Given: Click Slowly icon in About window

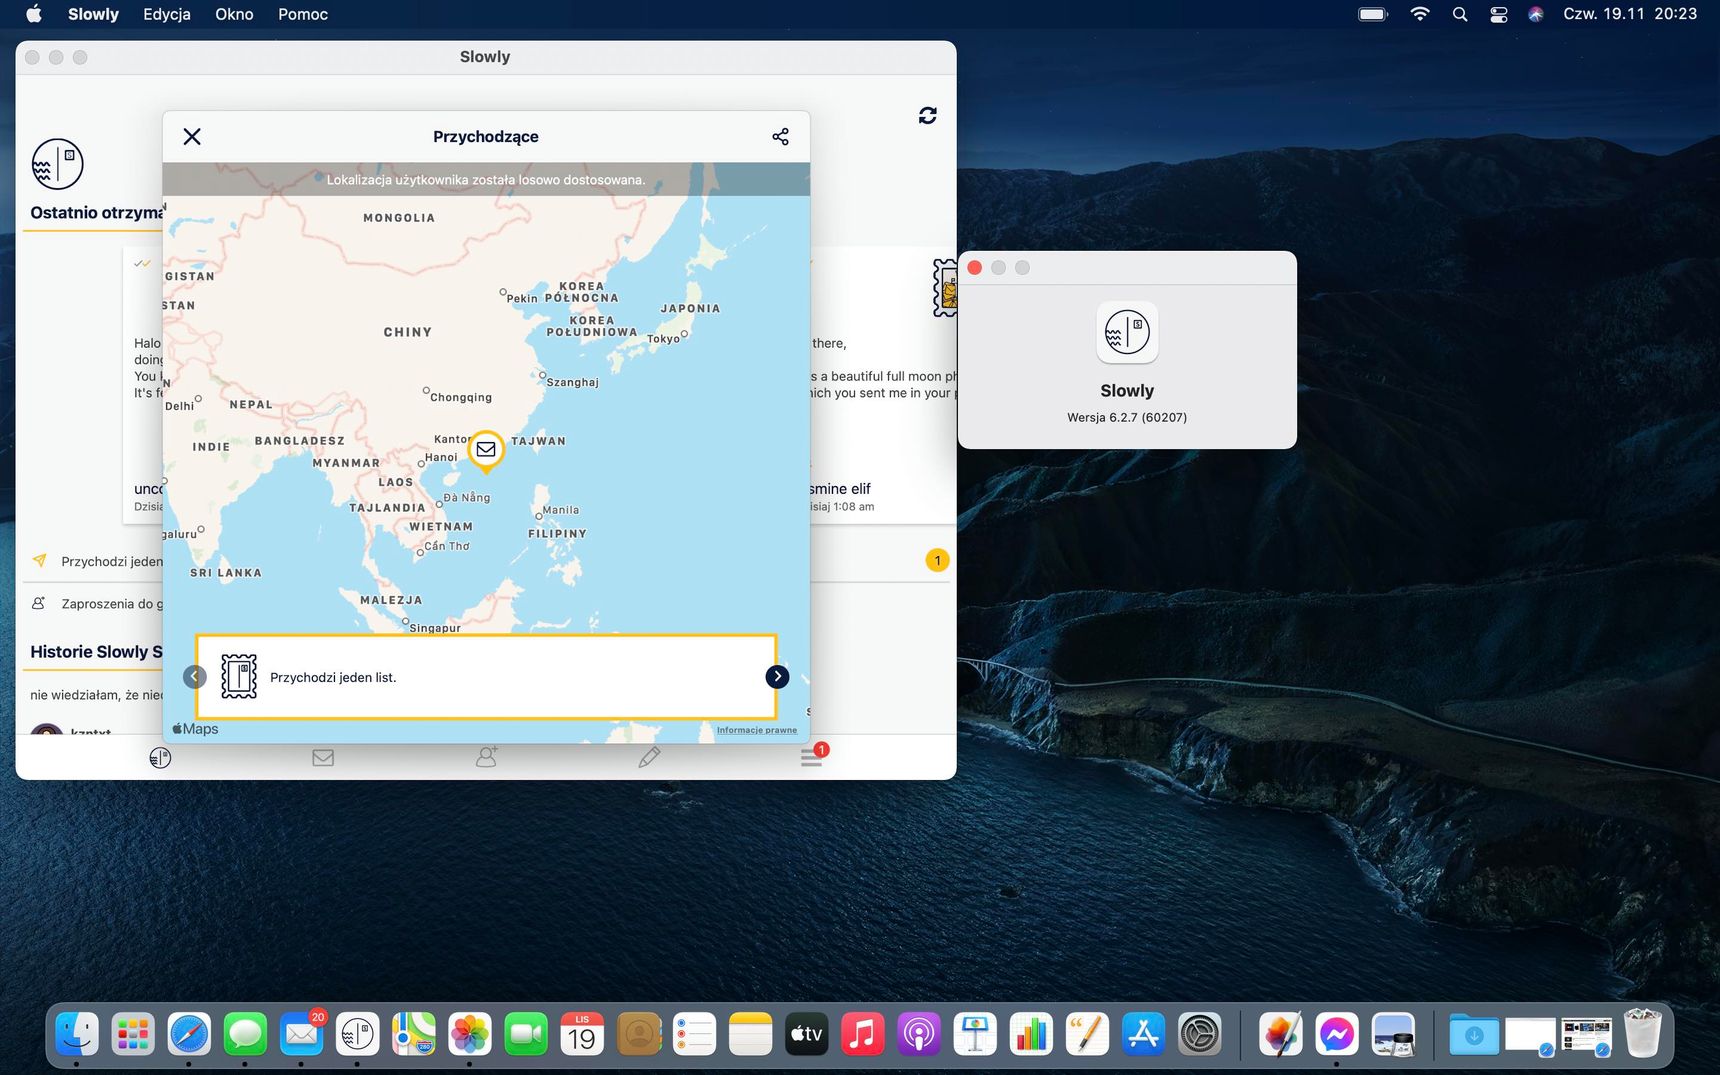Looking at the screenshot, I should [x=1127, y=332].
